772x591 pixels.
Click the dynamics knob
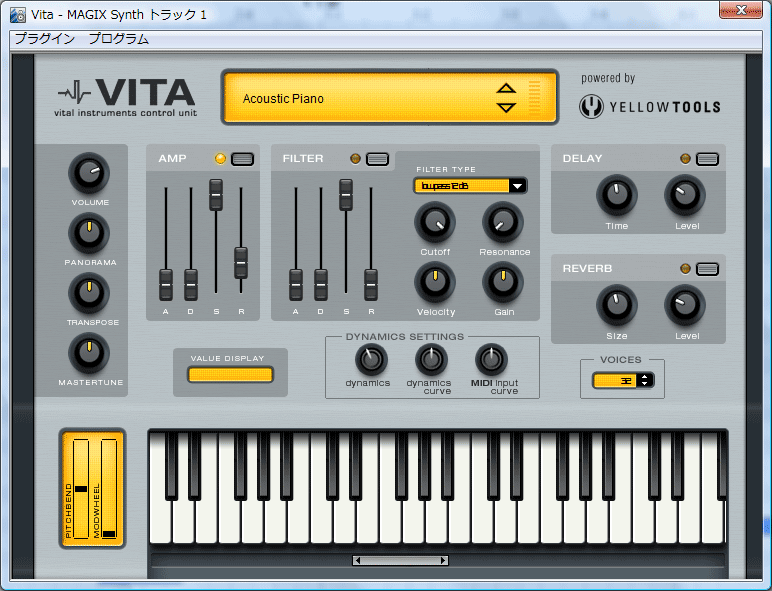371,360
